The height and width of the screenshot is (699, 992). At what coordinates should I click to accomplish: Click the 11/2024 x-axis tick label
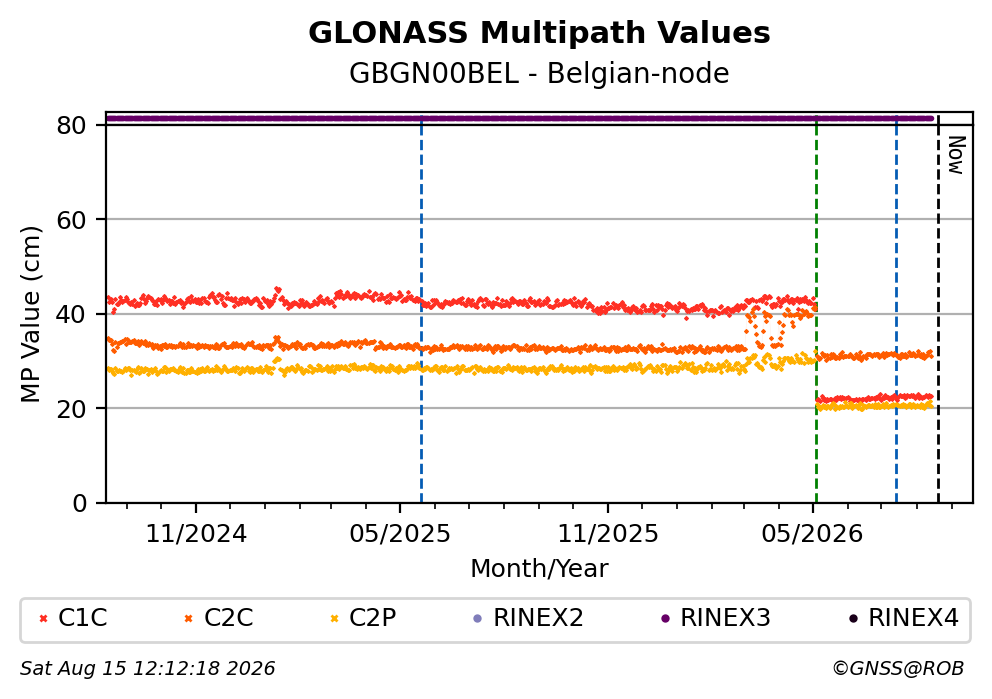[196, 534]
